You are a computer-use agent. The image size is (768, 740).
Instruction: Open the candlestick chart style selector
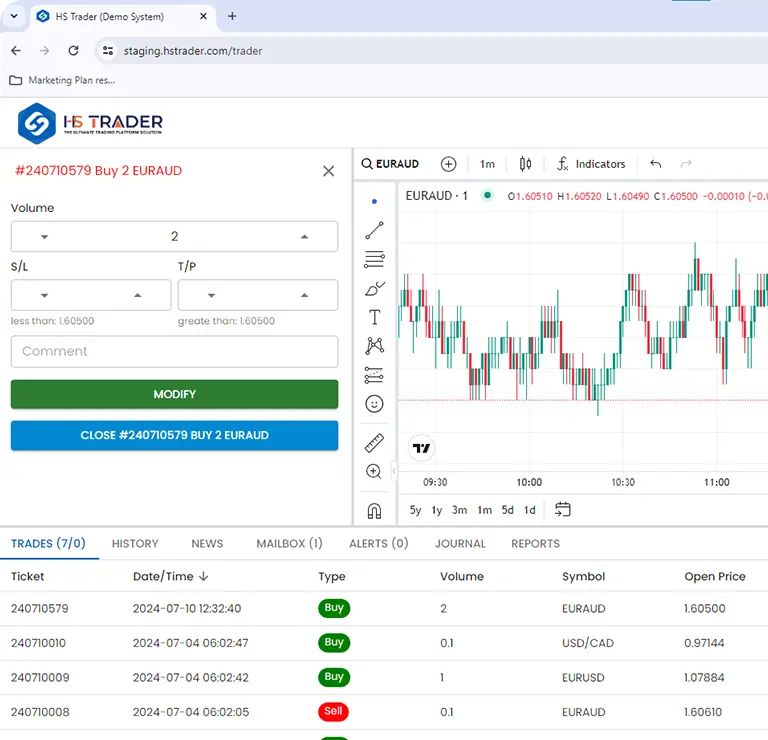tap(525, 164)
